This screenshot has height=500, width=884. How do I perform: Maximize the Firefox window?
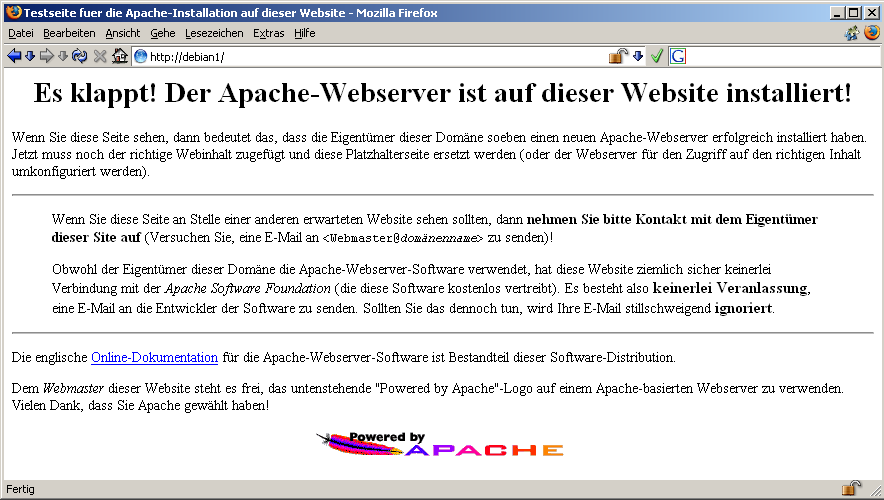854,12
